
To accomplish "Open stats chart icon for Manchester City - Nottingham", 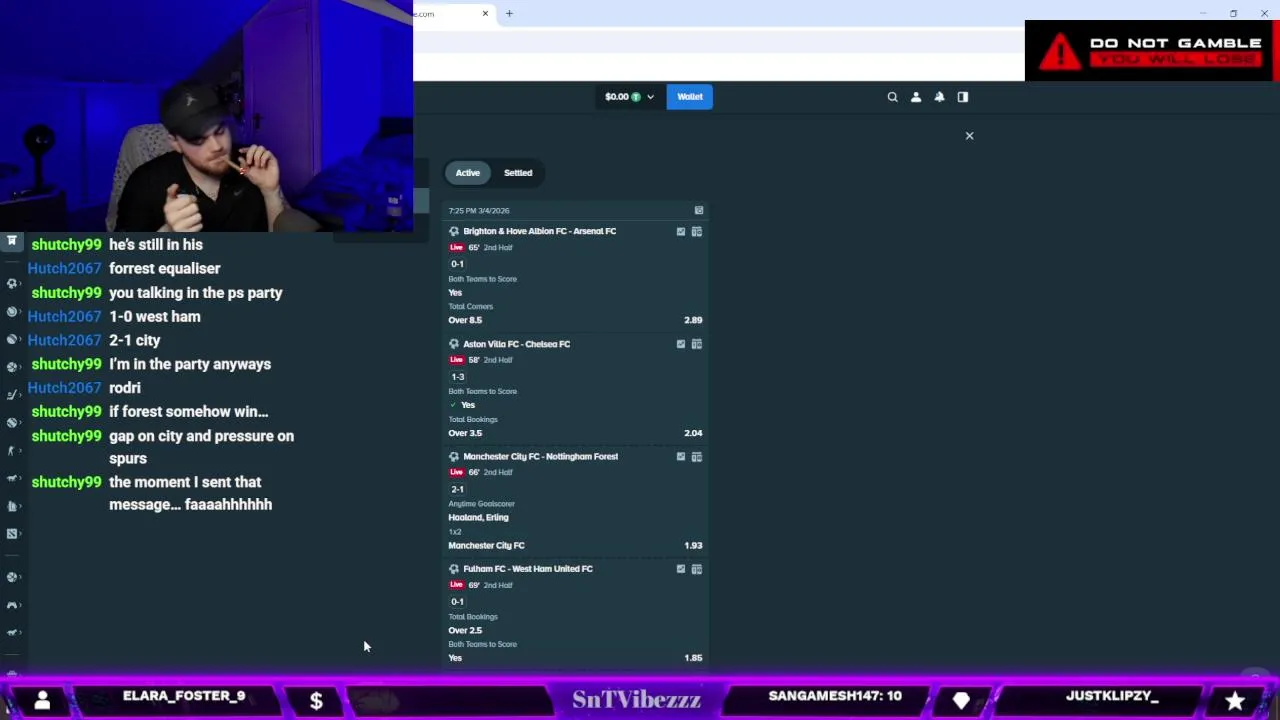I will 681,456.
